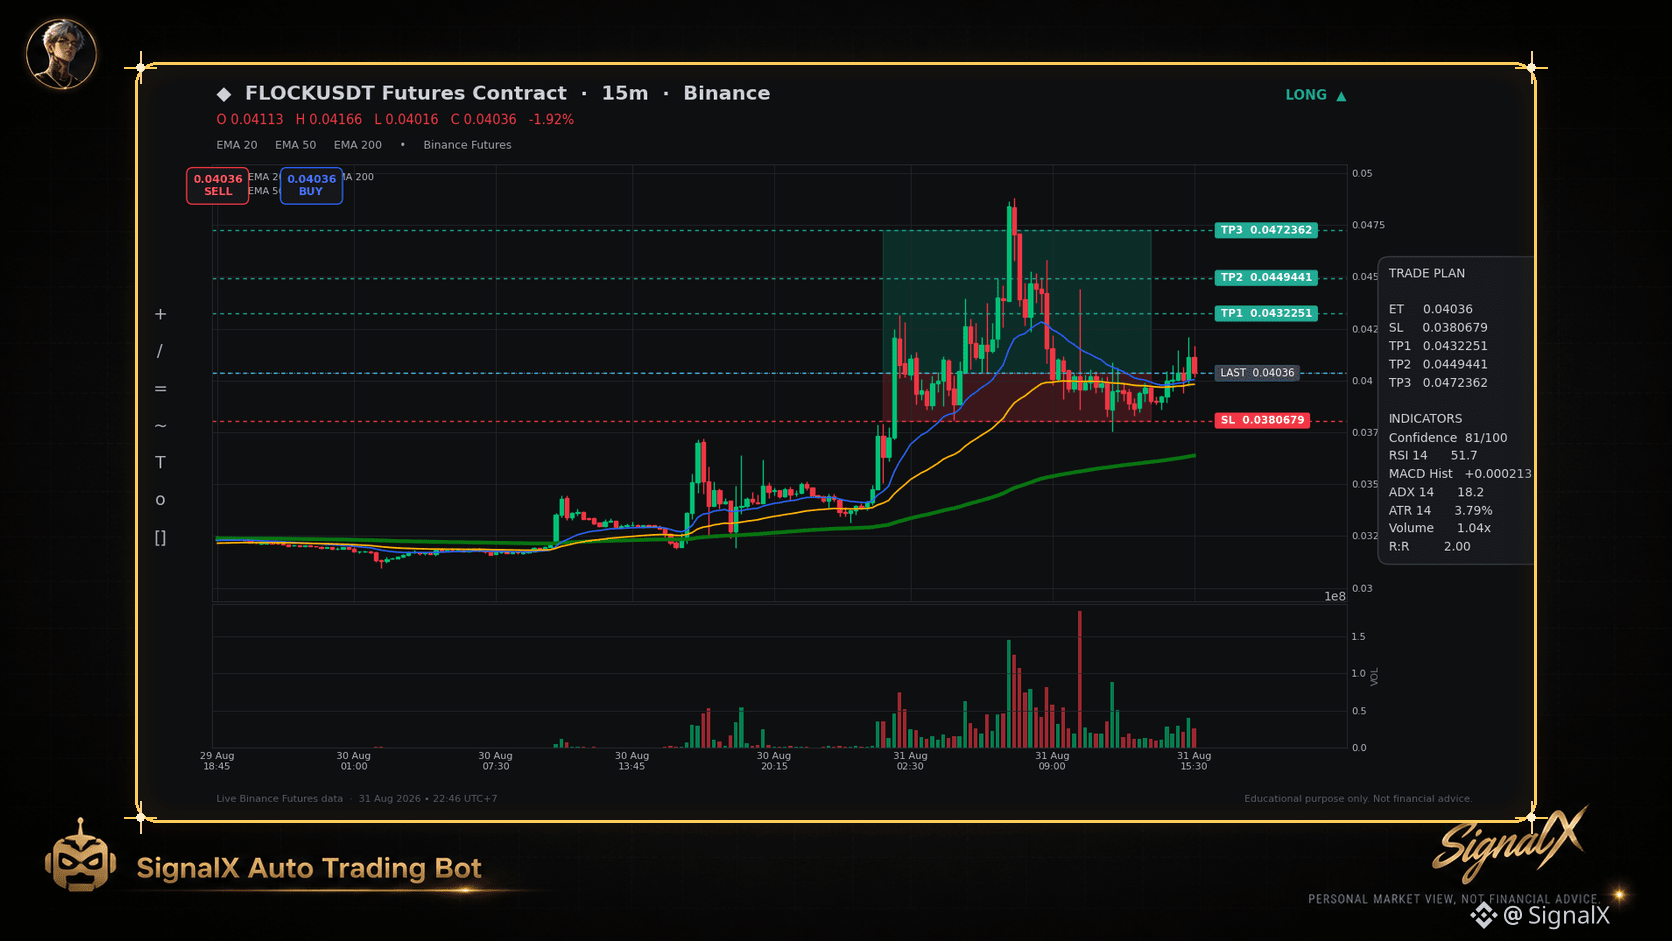This screenshot has height=941, width=1672.
Task: Click the gold SignalX script logo
Action: (1510, 843)
